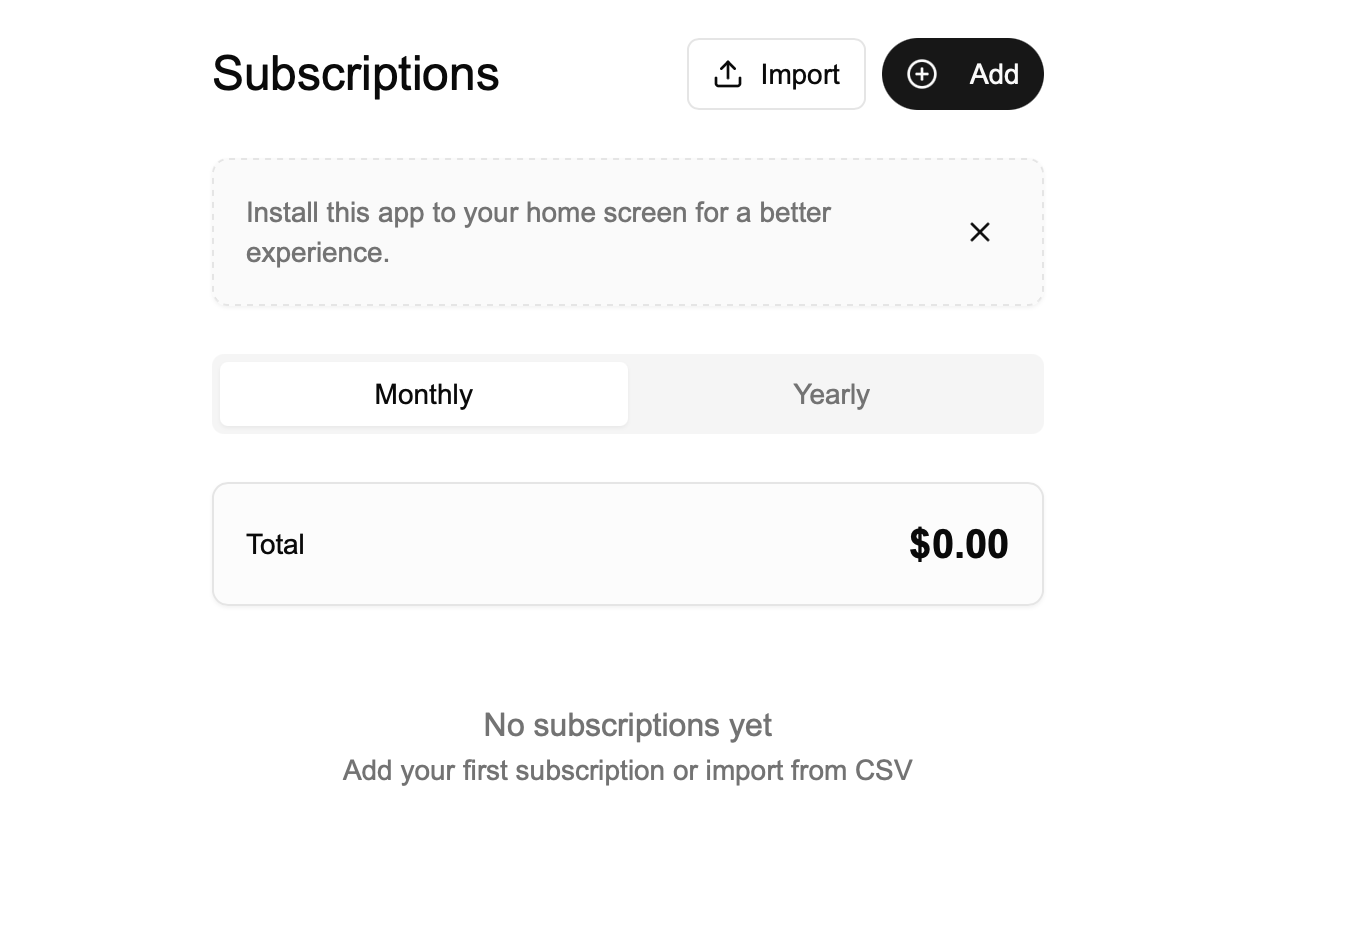The image size is (1346, 928).
Task: Click the X icon to dismiss install banner
Action: [979, 231]
